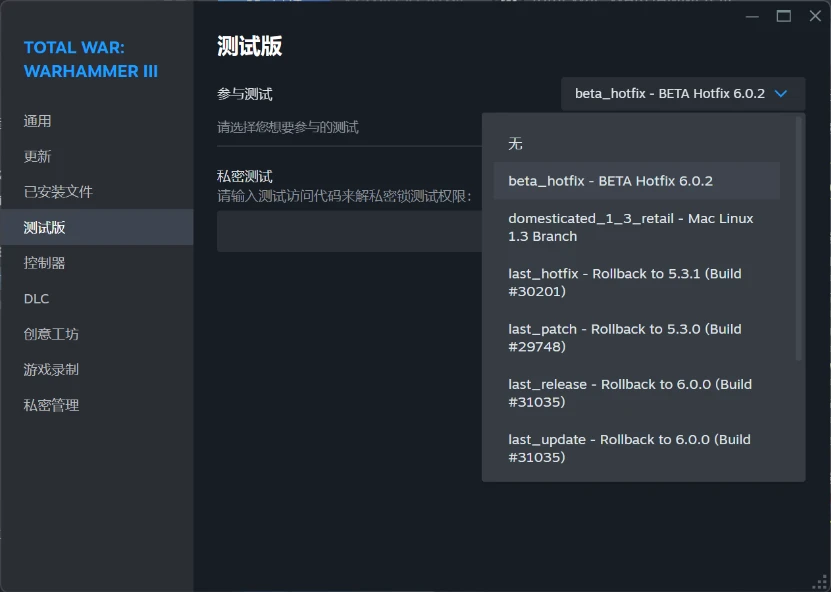Select the 测试版 sidebar section
Screen dimensions: 831x592
[x=96, y=227]
